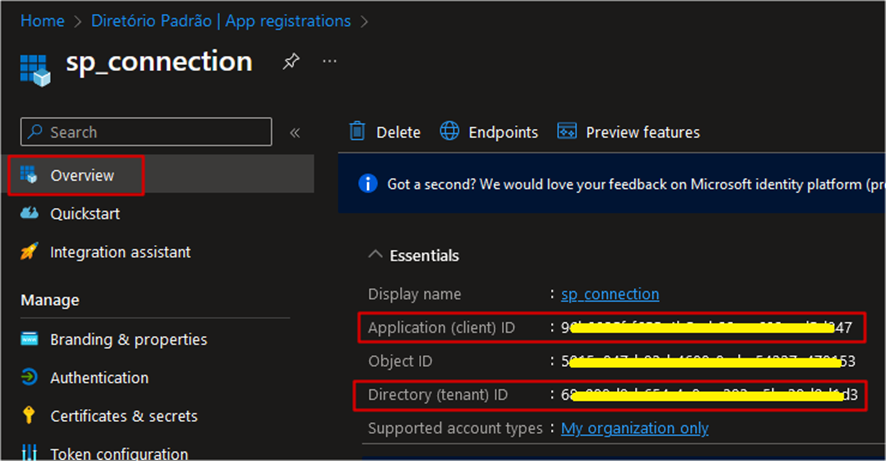Click the sp_connection app registration icon

point(35,71)
